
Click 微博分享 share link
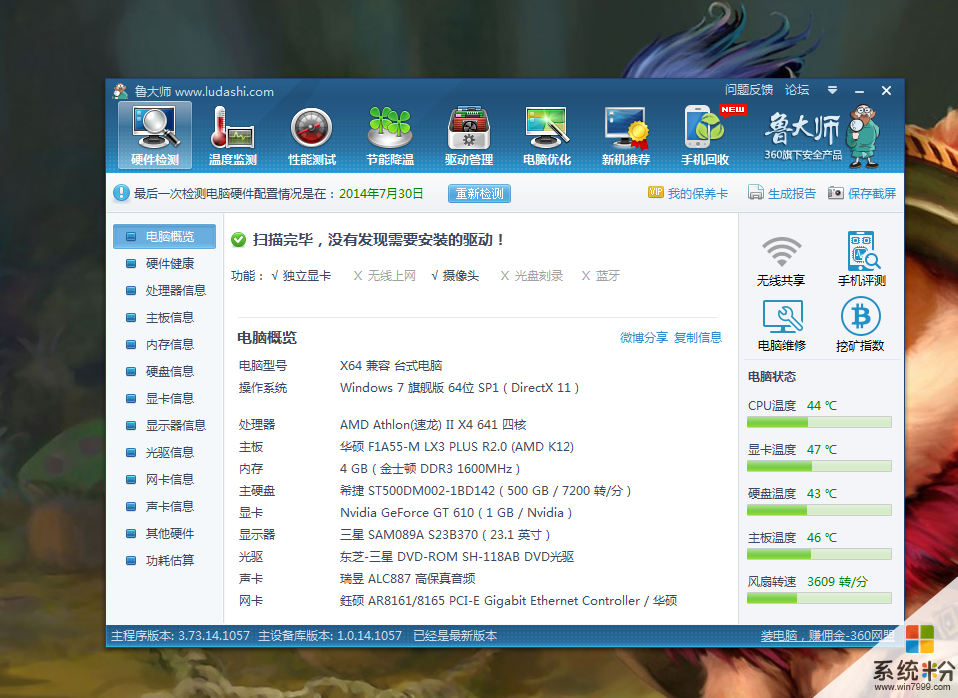(x=644, y=337)
